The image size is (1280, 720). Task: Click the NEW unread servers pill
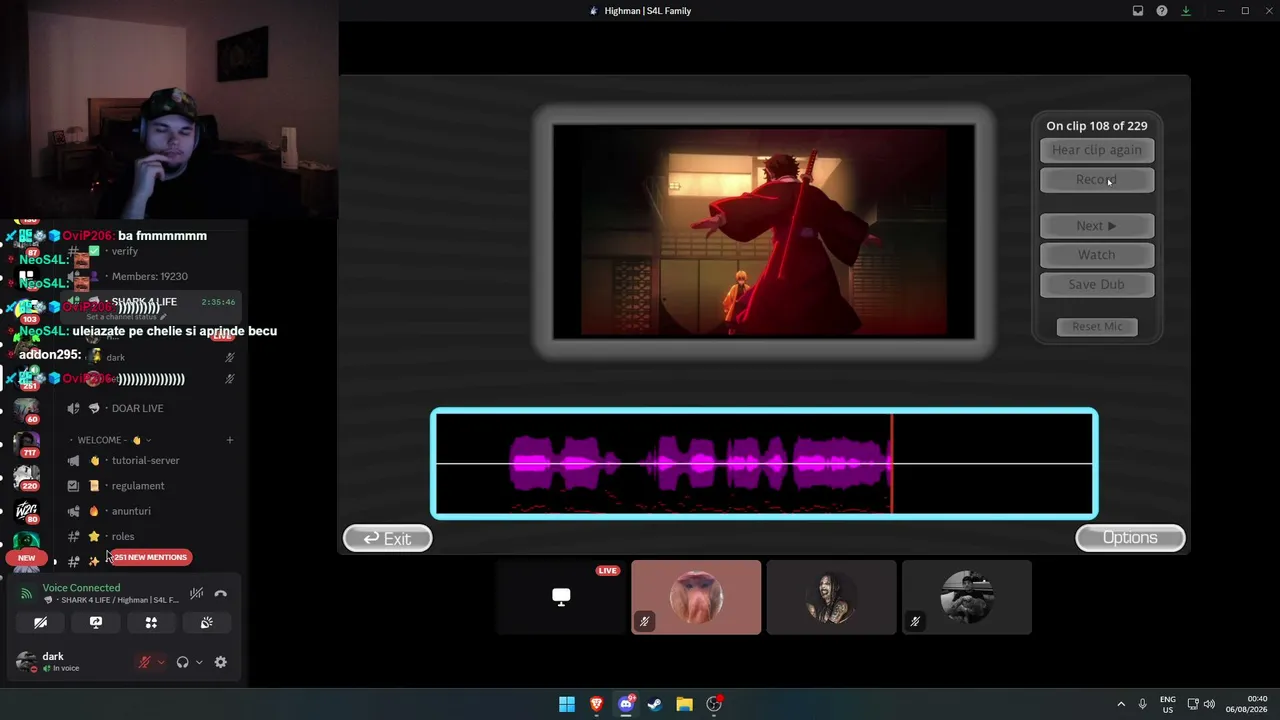[27, 558]
